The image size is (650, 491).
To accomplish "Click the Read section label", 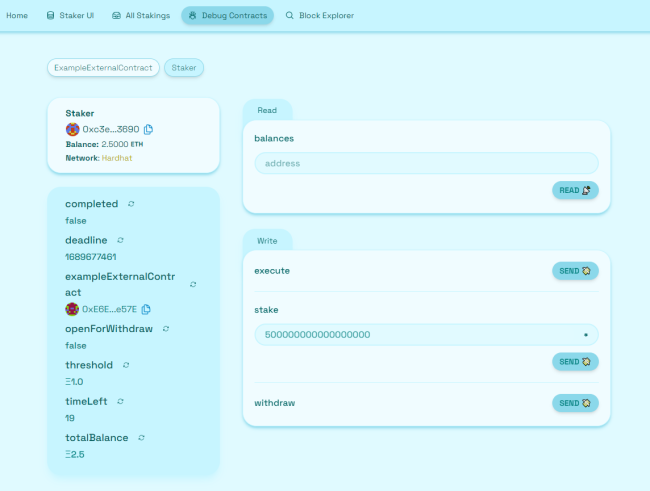I will [267, 110].
